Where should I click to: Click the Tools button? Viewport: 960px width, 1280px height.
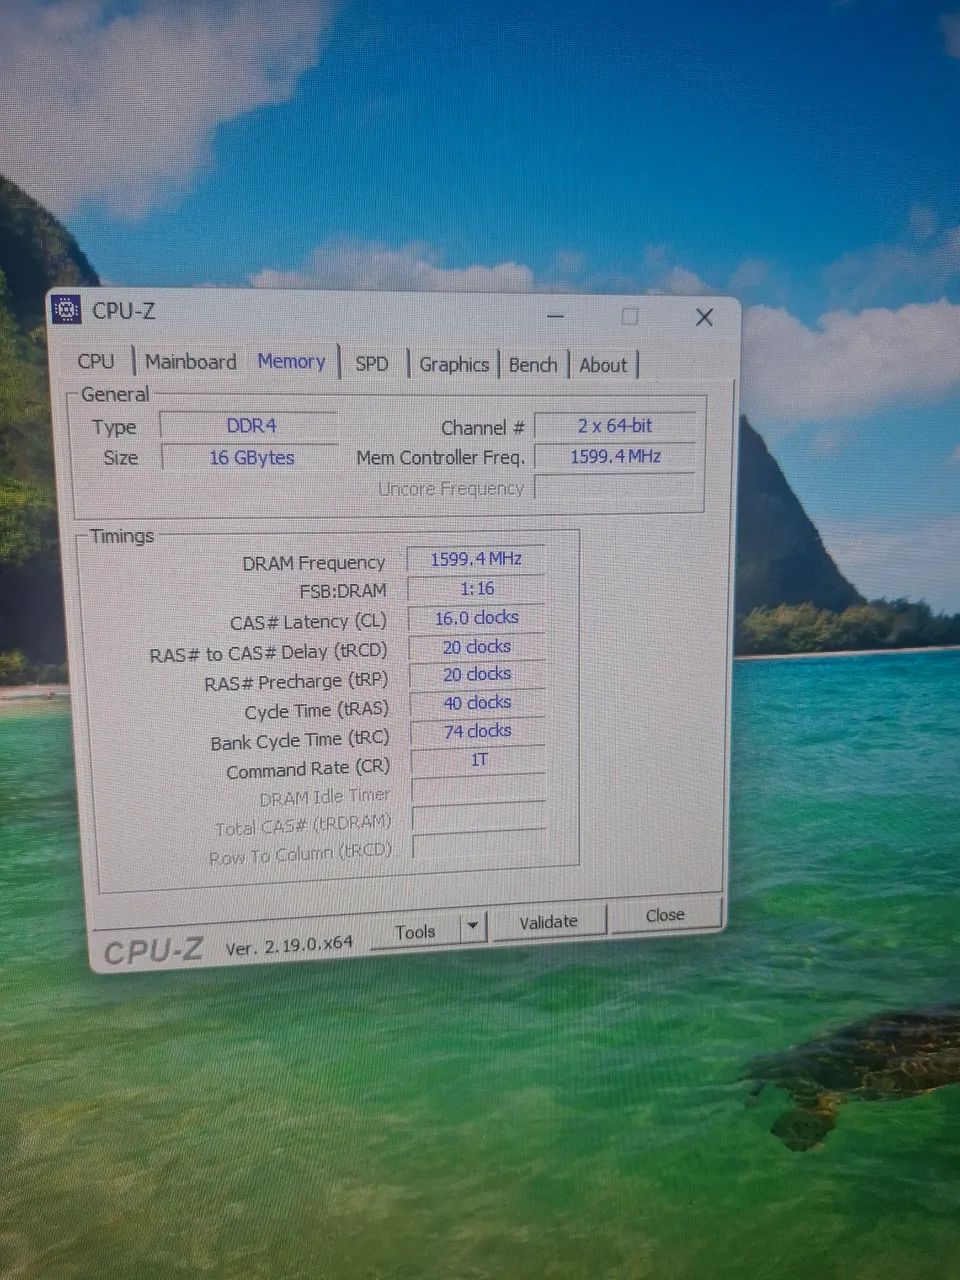pos(415,931)
